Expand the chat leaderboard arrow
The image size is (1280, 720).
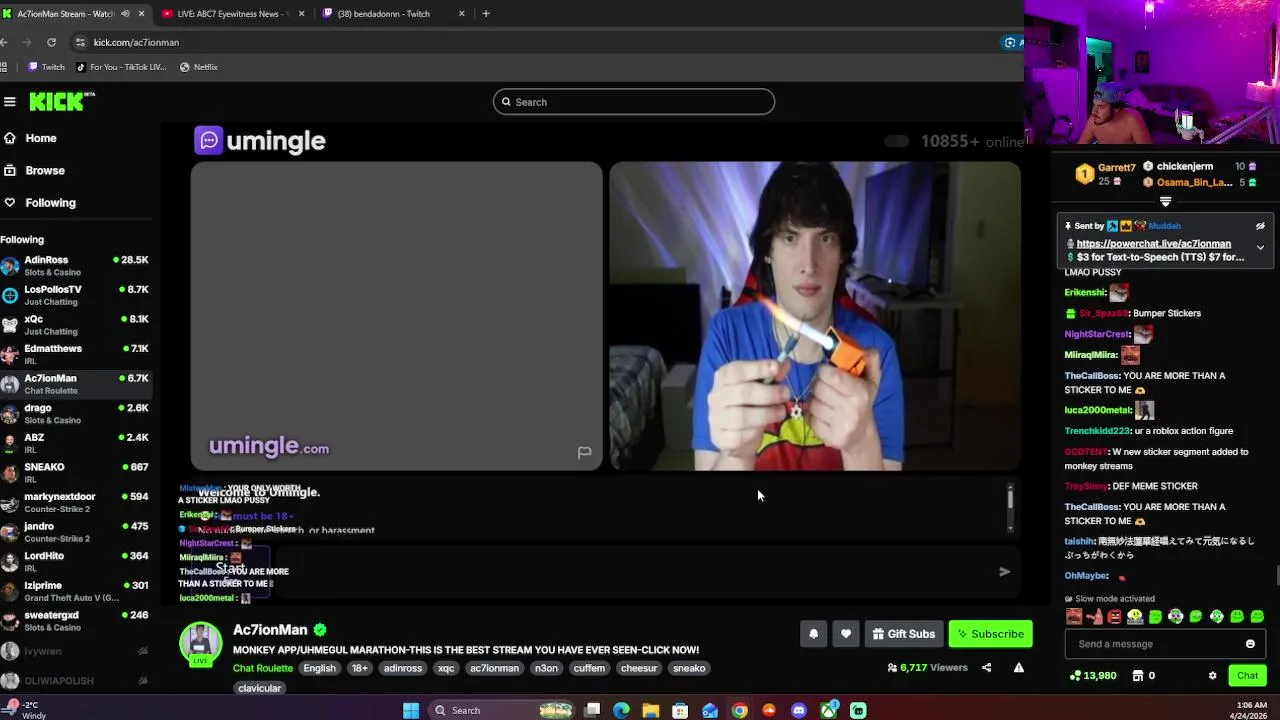coord(1165,202)
